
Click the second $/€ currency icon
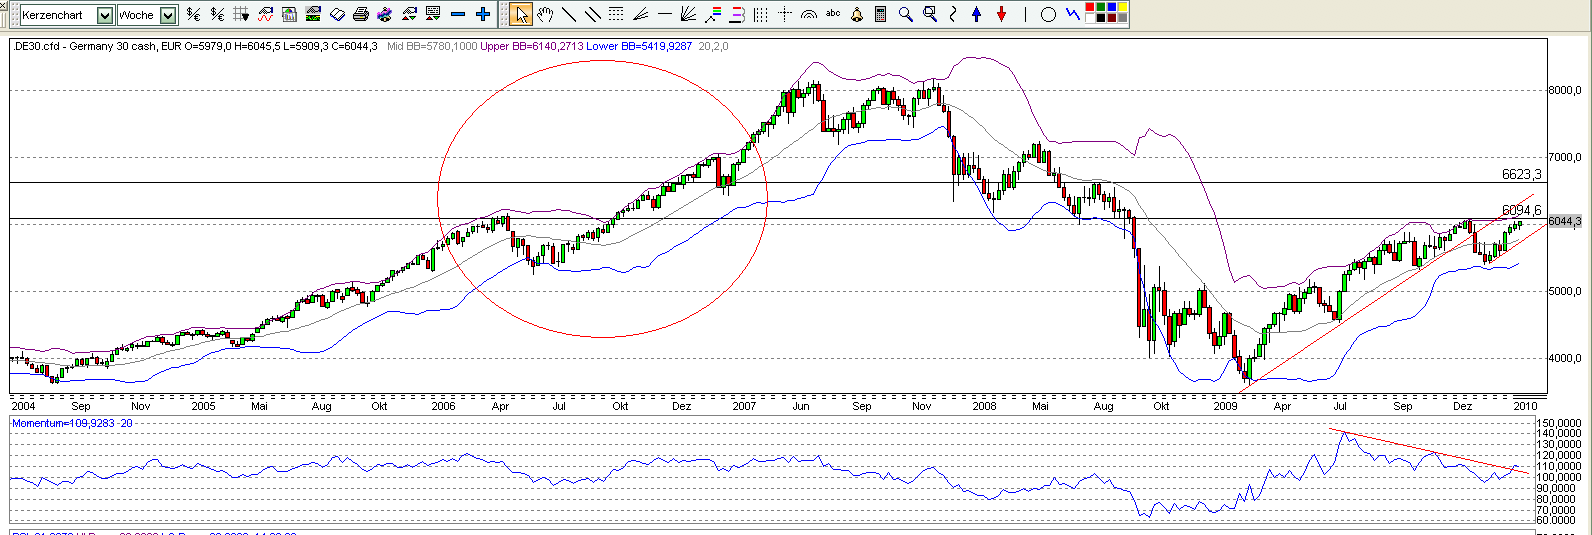(x=217, y=14)
